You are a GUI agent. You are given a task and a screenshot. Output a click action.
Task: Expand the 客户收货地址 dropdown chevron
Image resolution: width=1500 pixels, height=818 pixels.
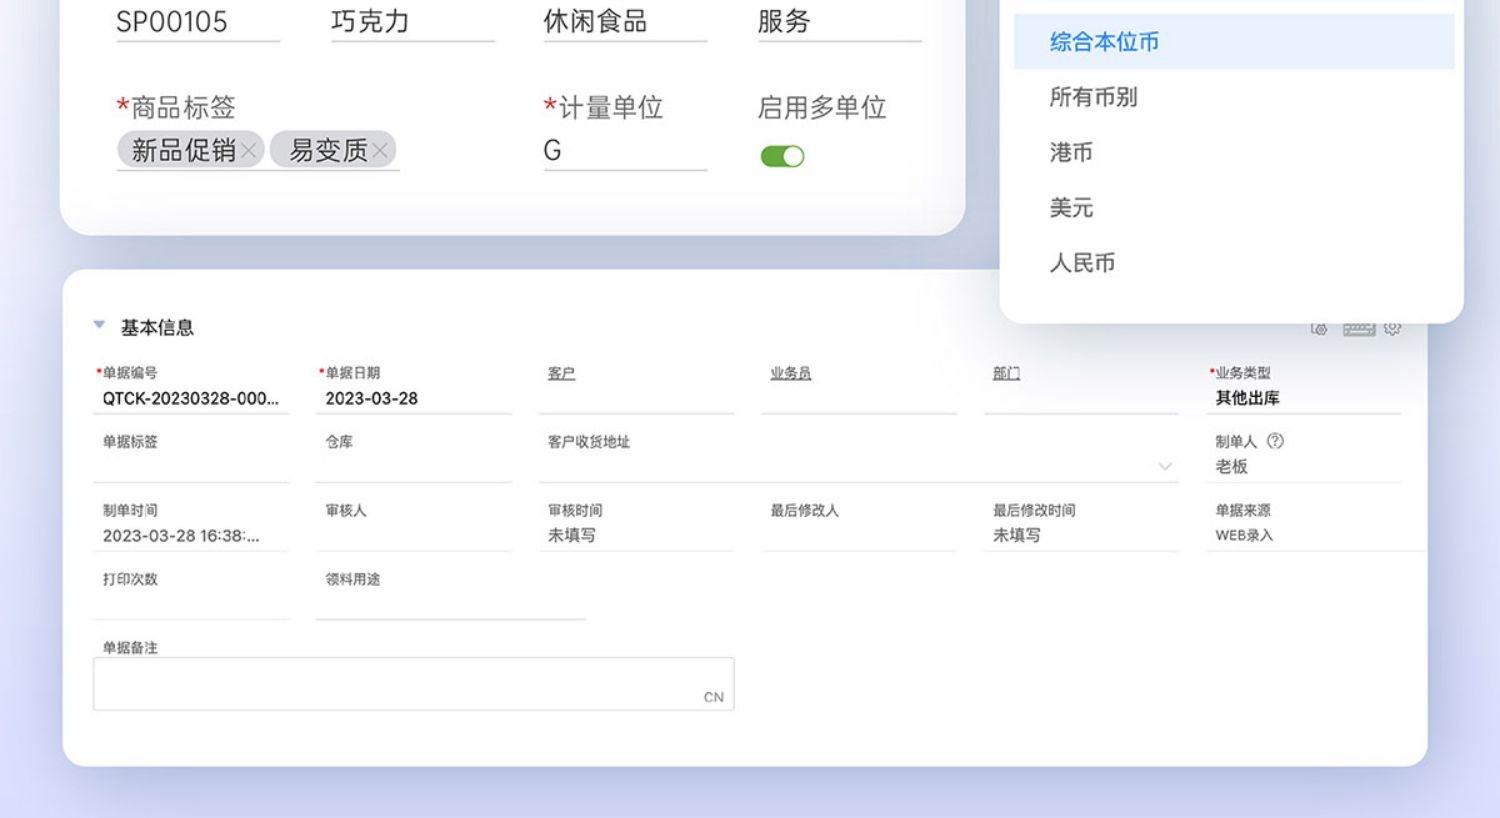pyautogui.click(x=1165, y=466)
